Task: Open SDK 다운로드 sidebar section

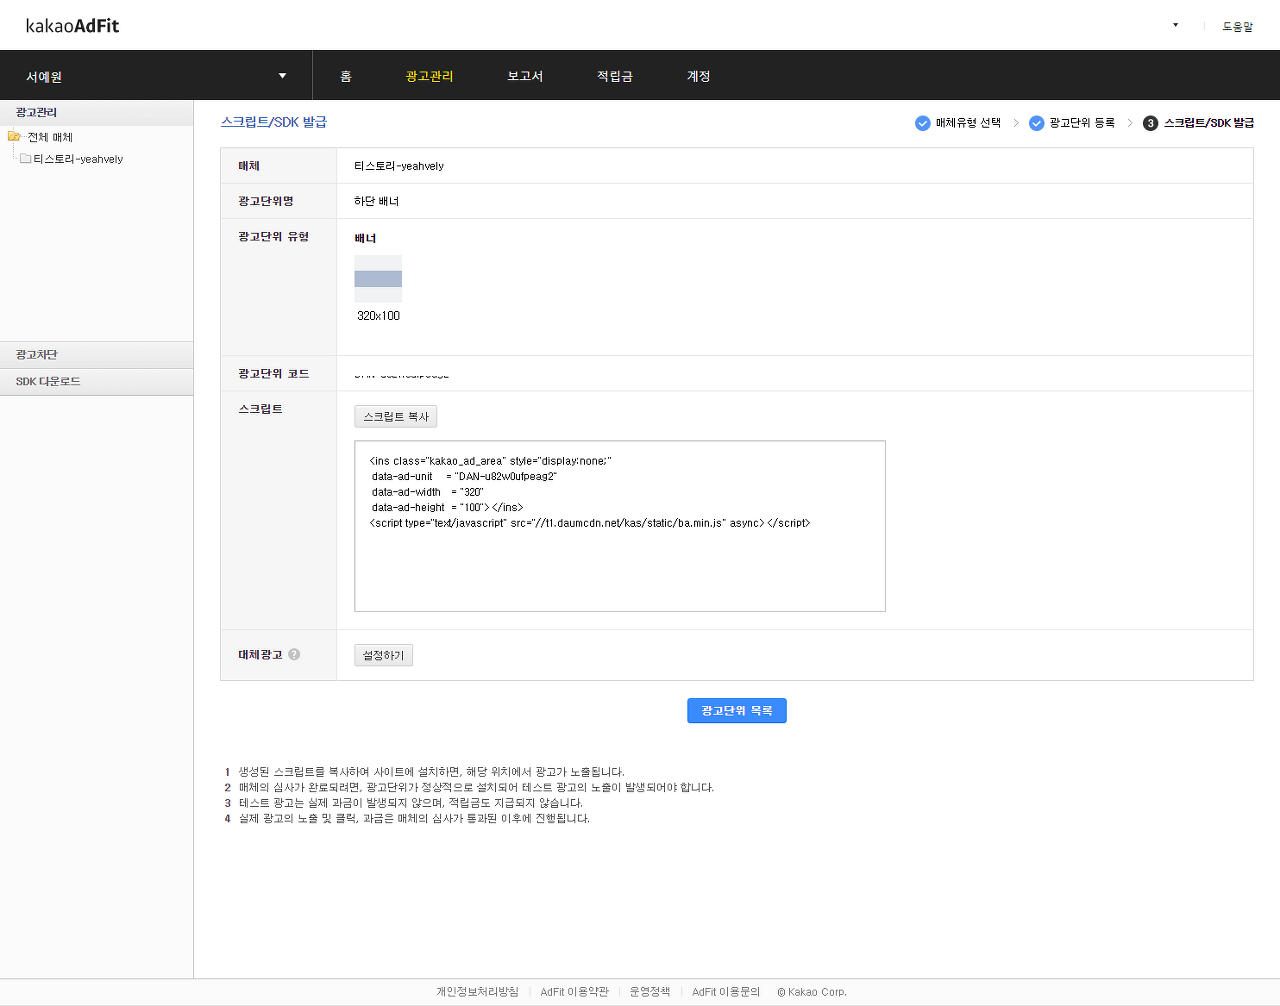Action: tap(96, 382)
